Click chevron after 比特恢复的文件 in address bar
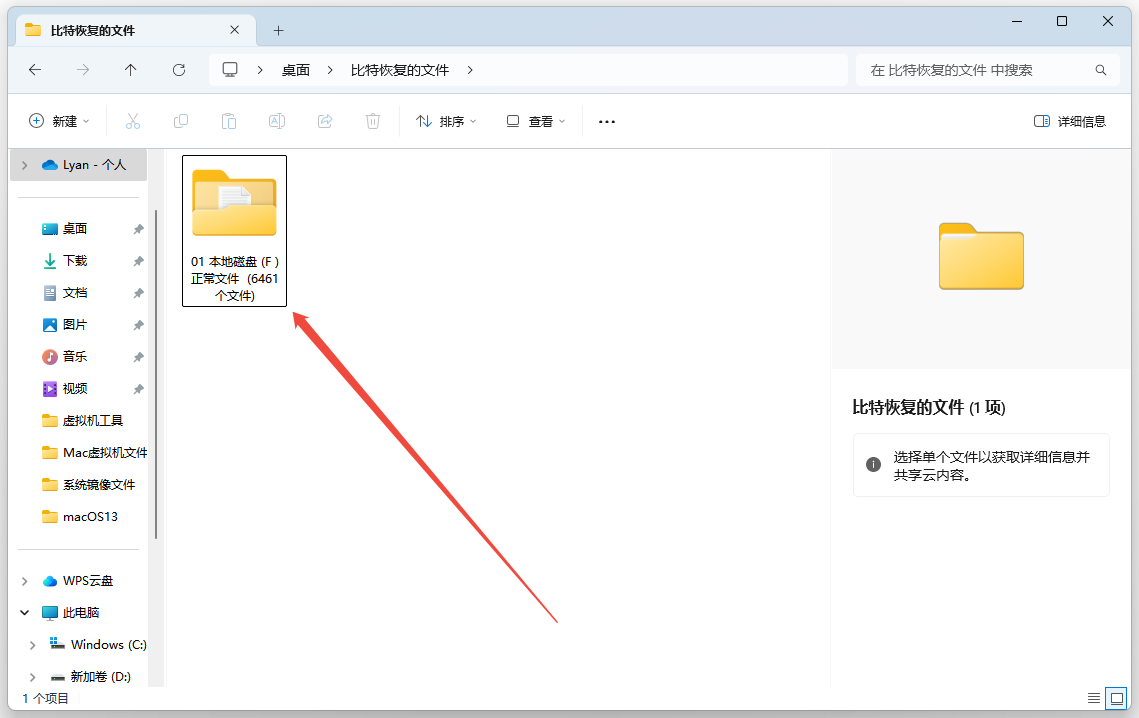This screenshot has width=1139, height=718. [x=470, y=70]
